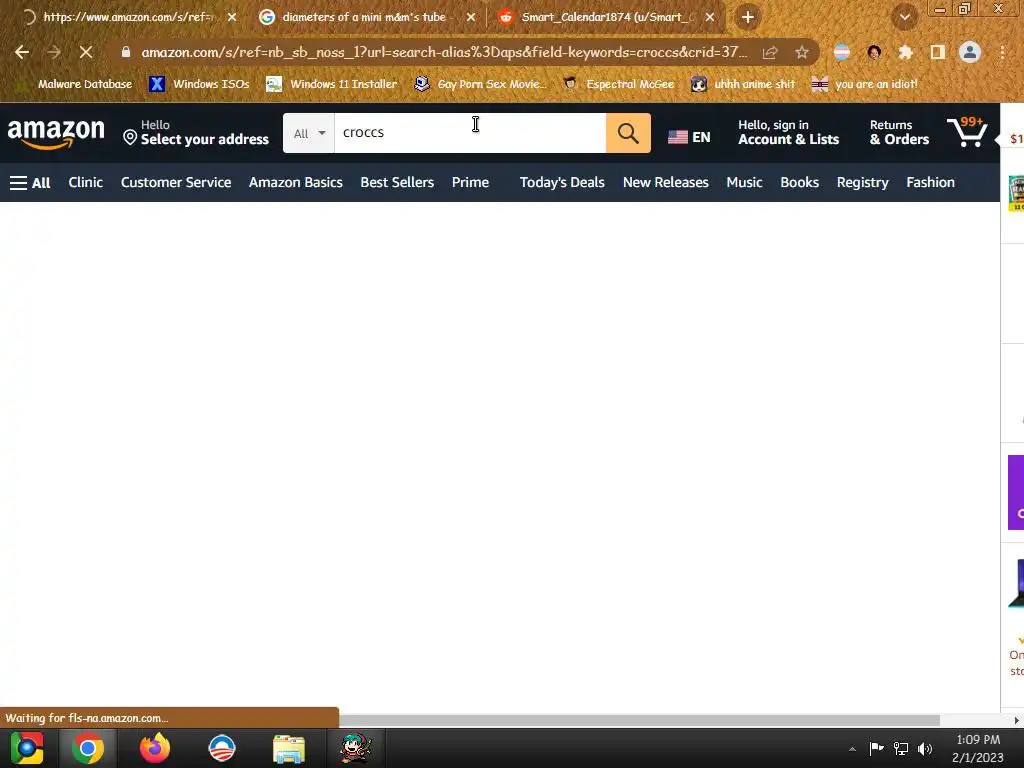
Task: Open Best Sellers link
Action: [x=397, y=182]
